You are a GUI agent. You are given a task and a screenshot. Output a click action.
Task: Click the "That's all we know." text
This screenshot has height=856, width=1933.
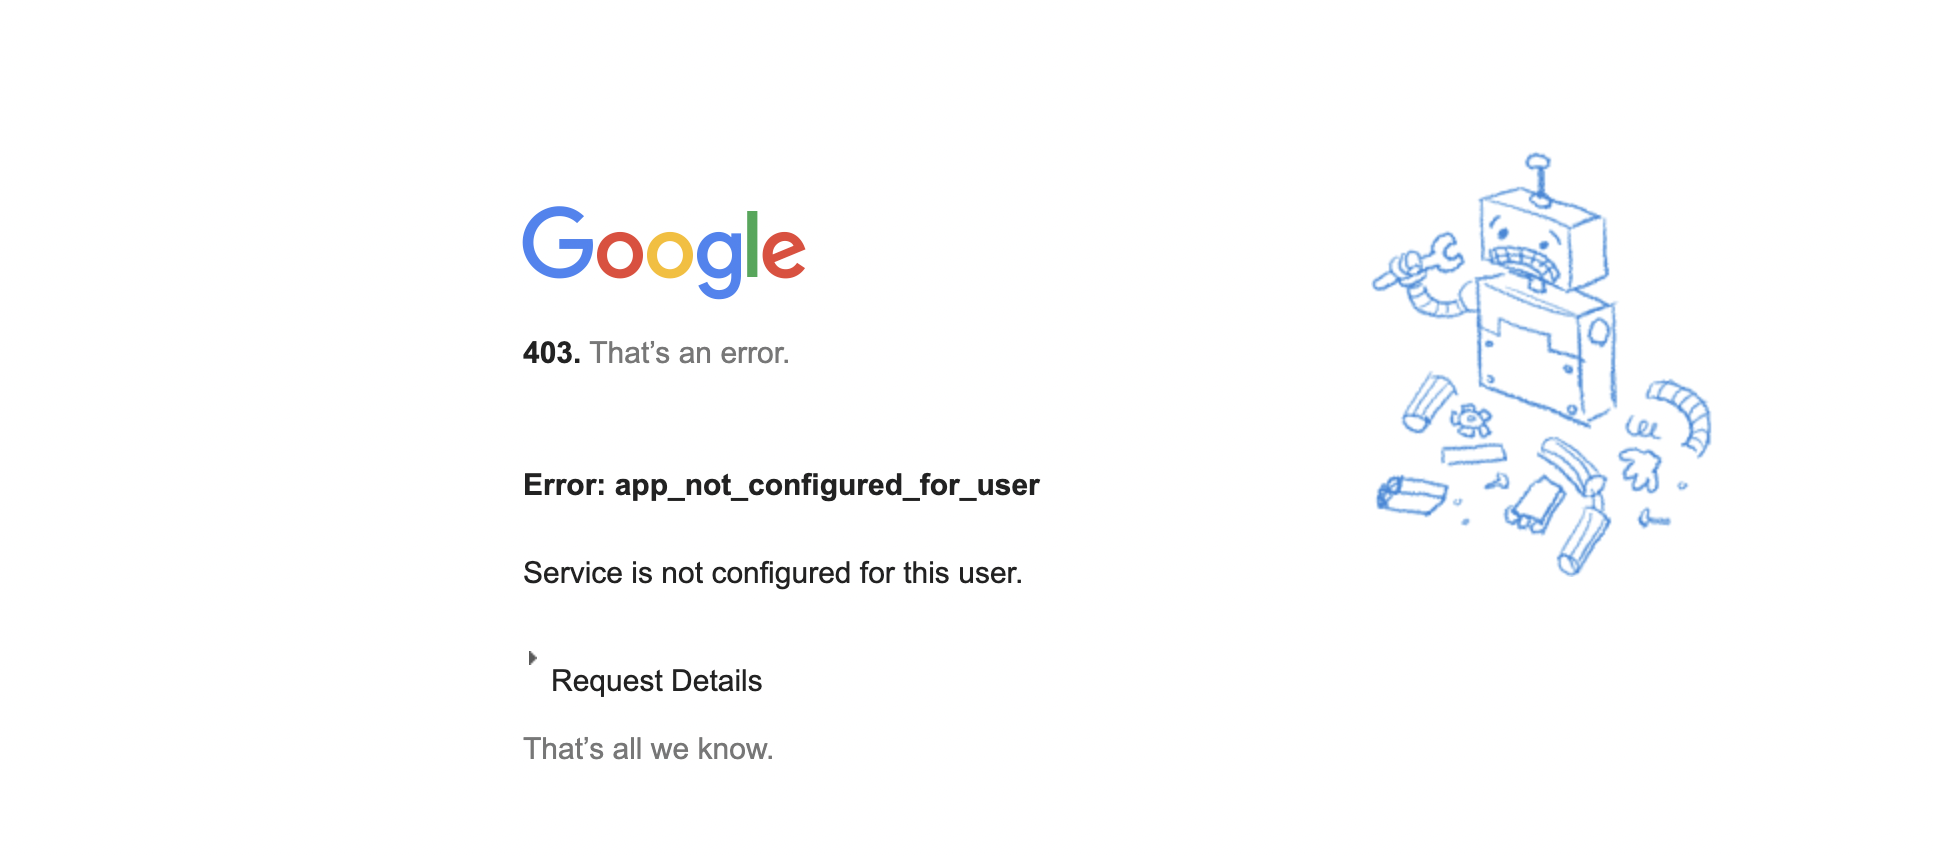(x=648, y=749)
